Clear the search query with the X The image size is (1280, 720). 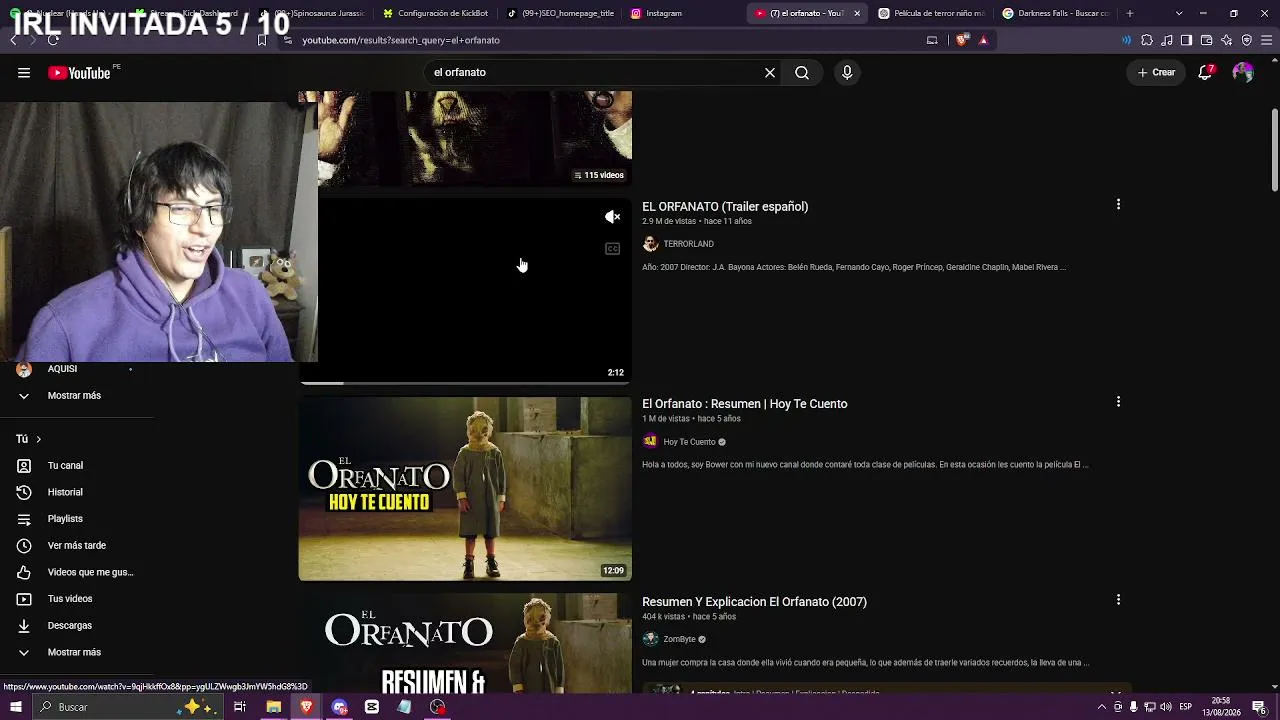pyautogui.click(x=770, y=73)
